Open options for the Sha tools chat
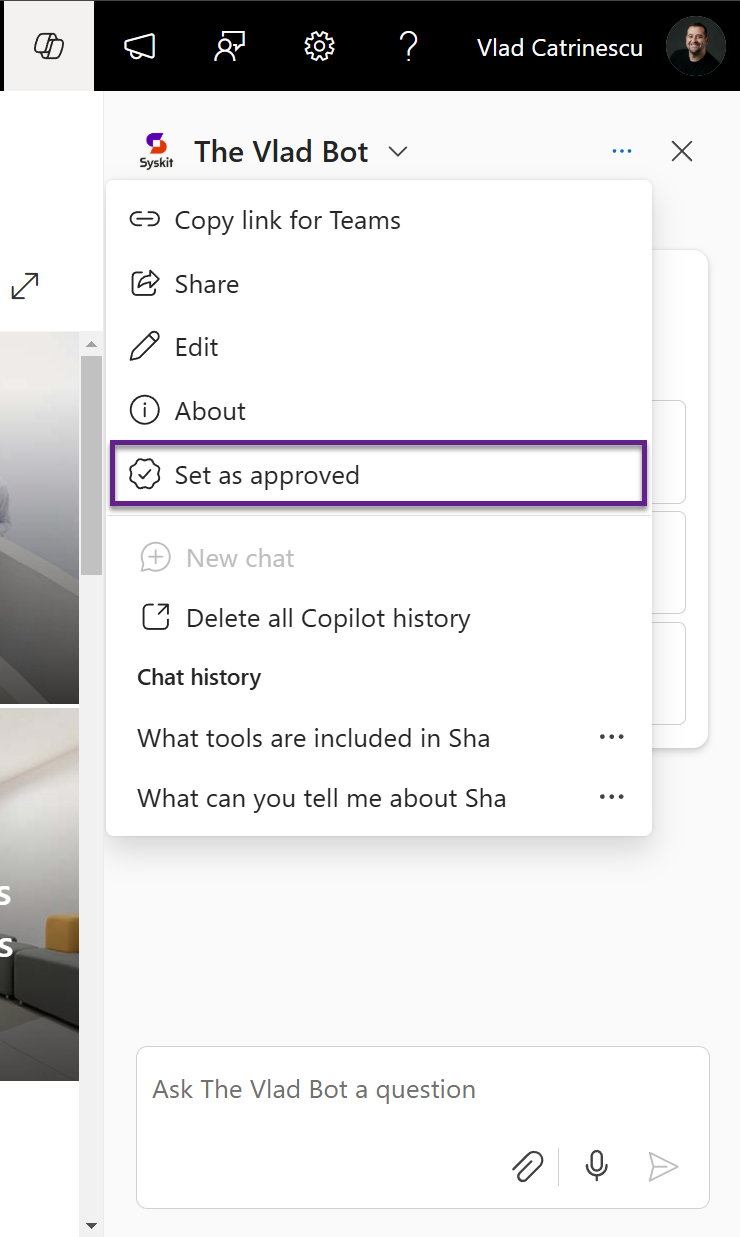This screenshot has width=740, height=1237. pyautogui.click(x=611, y=737)
